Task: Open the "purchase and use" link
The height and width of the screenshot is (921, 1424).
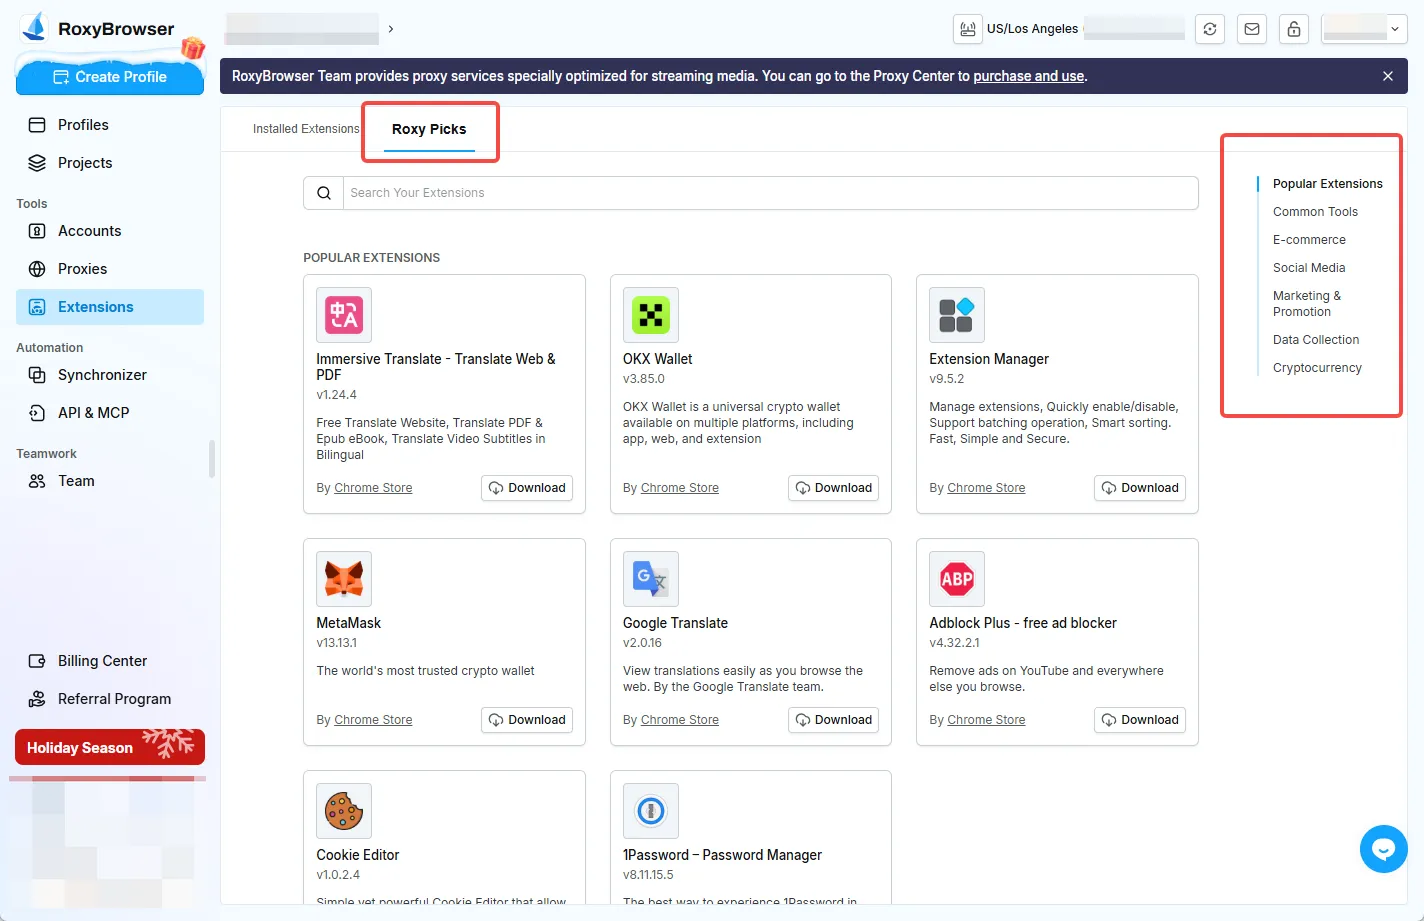Action: (x=1028, y=76)
